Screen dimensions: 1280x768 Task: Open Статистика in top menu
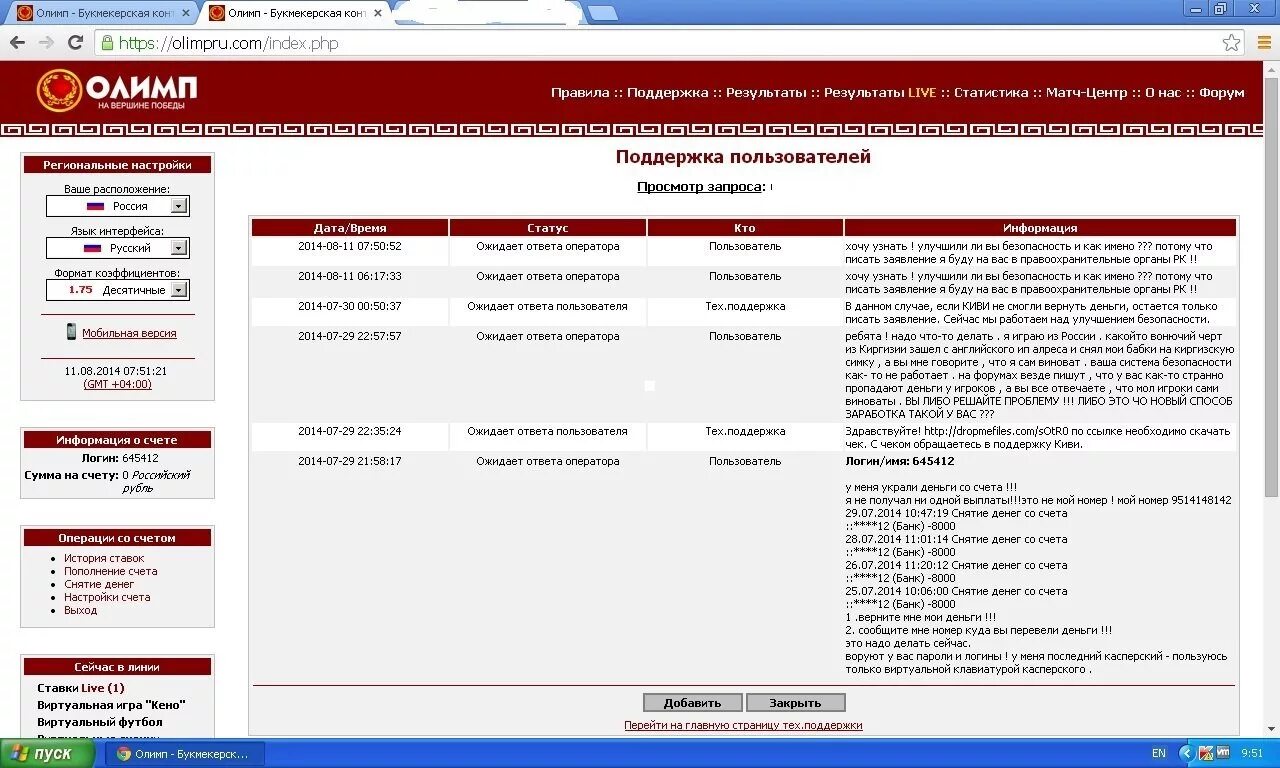tap(991, 92)
